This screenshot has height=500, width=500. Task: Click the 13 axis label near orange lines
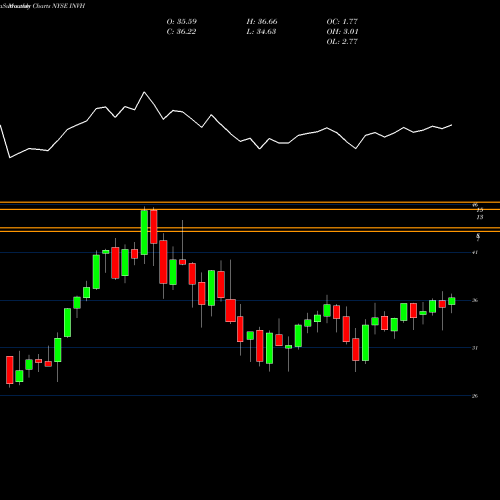(480, 217)
